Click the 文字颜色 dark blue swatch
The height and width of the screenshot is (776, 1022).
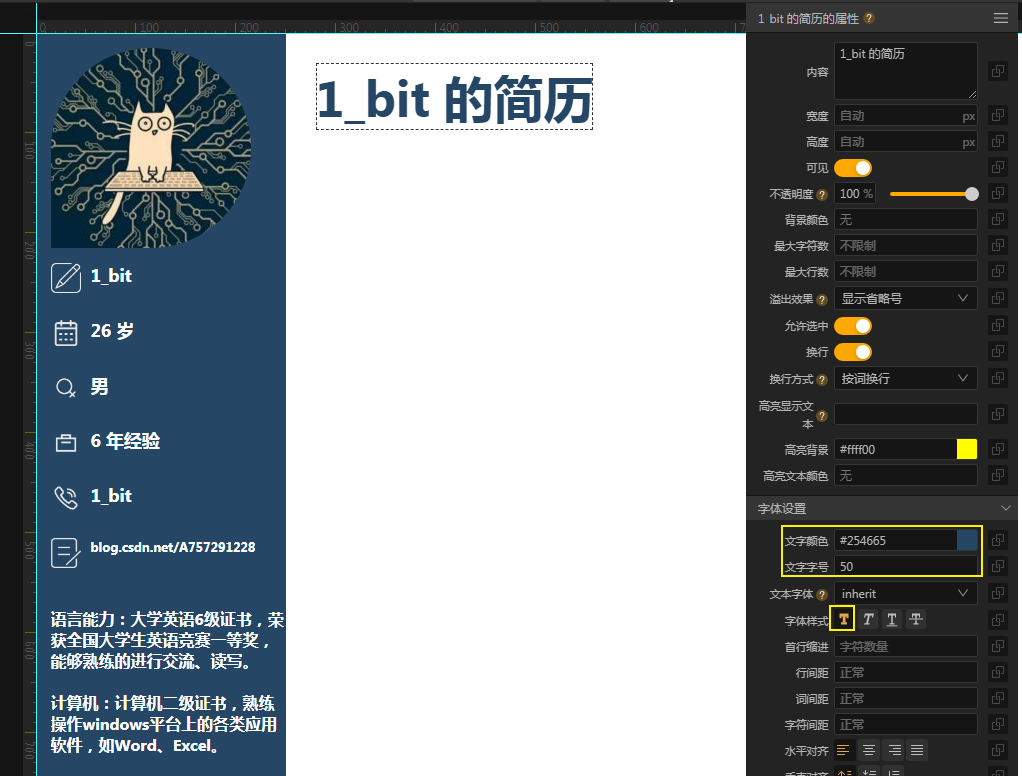click(x=967, y=540)
